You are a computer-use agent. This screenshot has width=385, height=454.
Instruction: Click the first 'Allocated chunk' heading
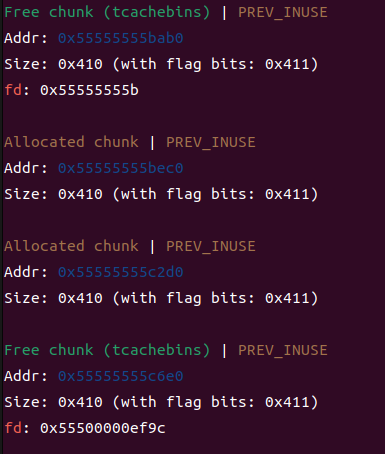[x=71, y=142]
